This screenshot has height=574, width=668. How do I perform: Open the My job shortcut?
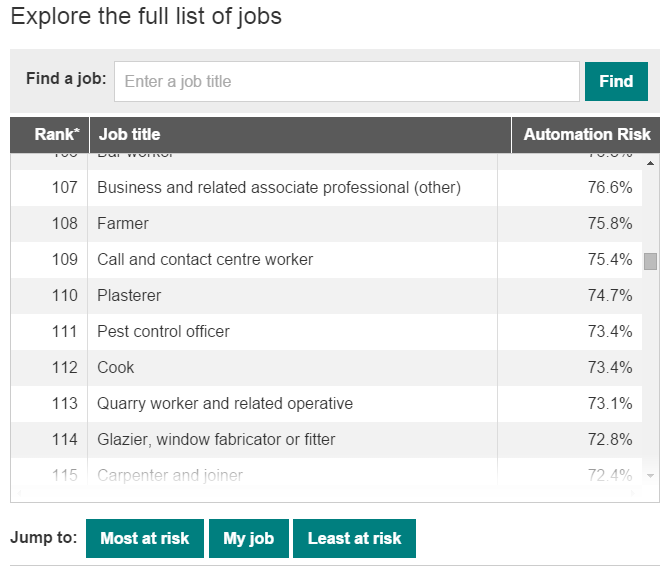pos(248,538)
